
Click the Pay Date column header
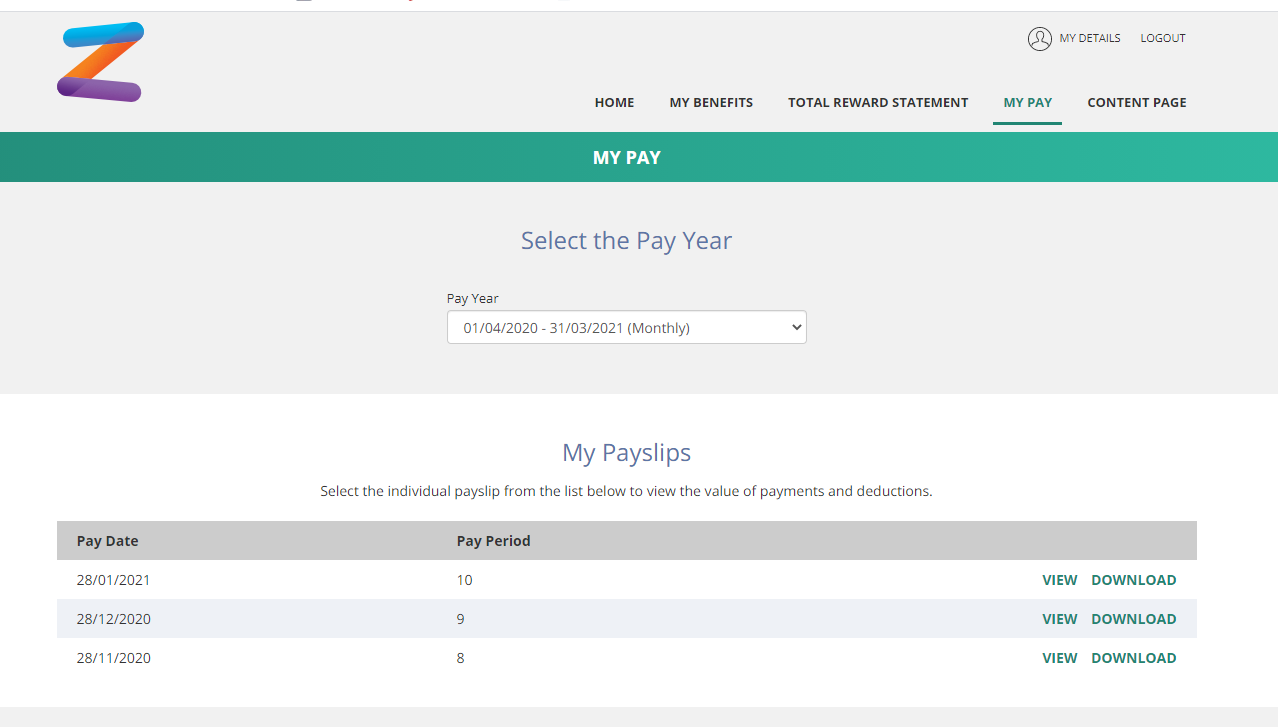107,541
